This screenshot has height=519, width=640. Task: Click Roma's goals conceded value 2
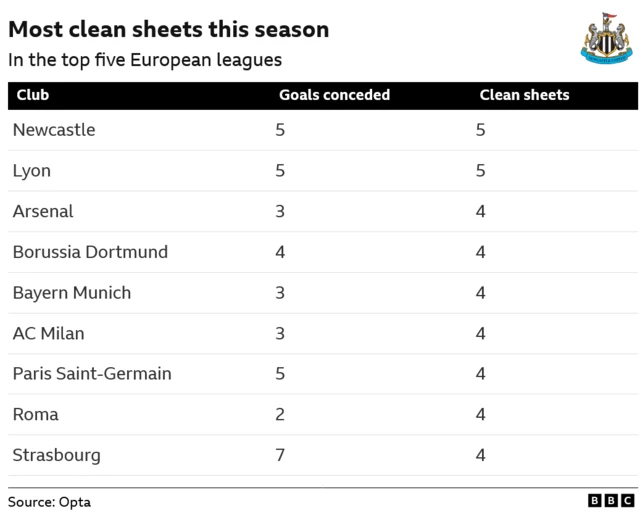[280, 414]
